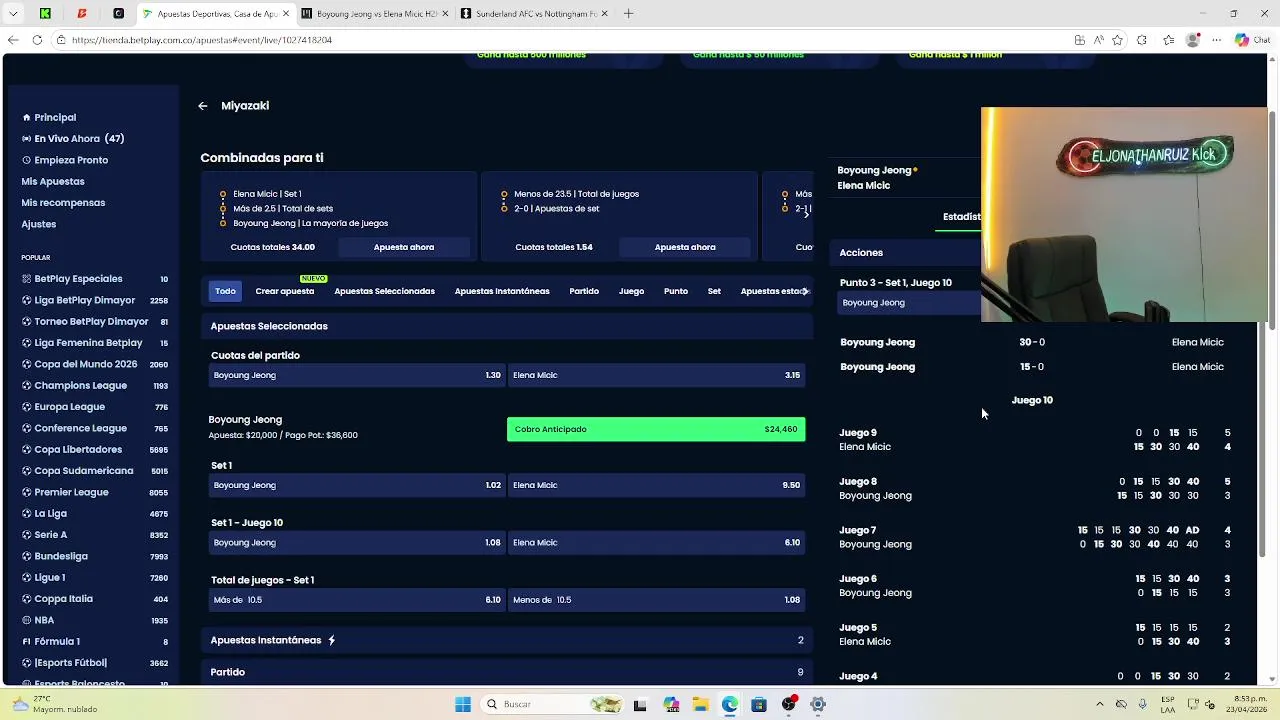Expand the Apuestas Instantáneas section
Image resolution: width=1280 pixels, height=720 pixels.
pos(507,640)
